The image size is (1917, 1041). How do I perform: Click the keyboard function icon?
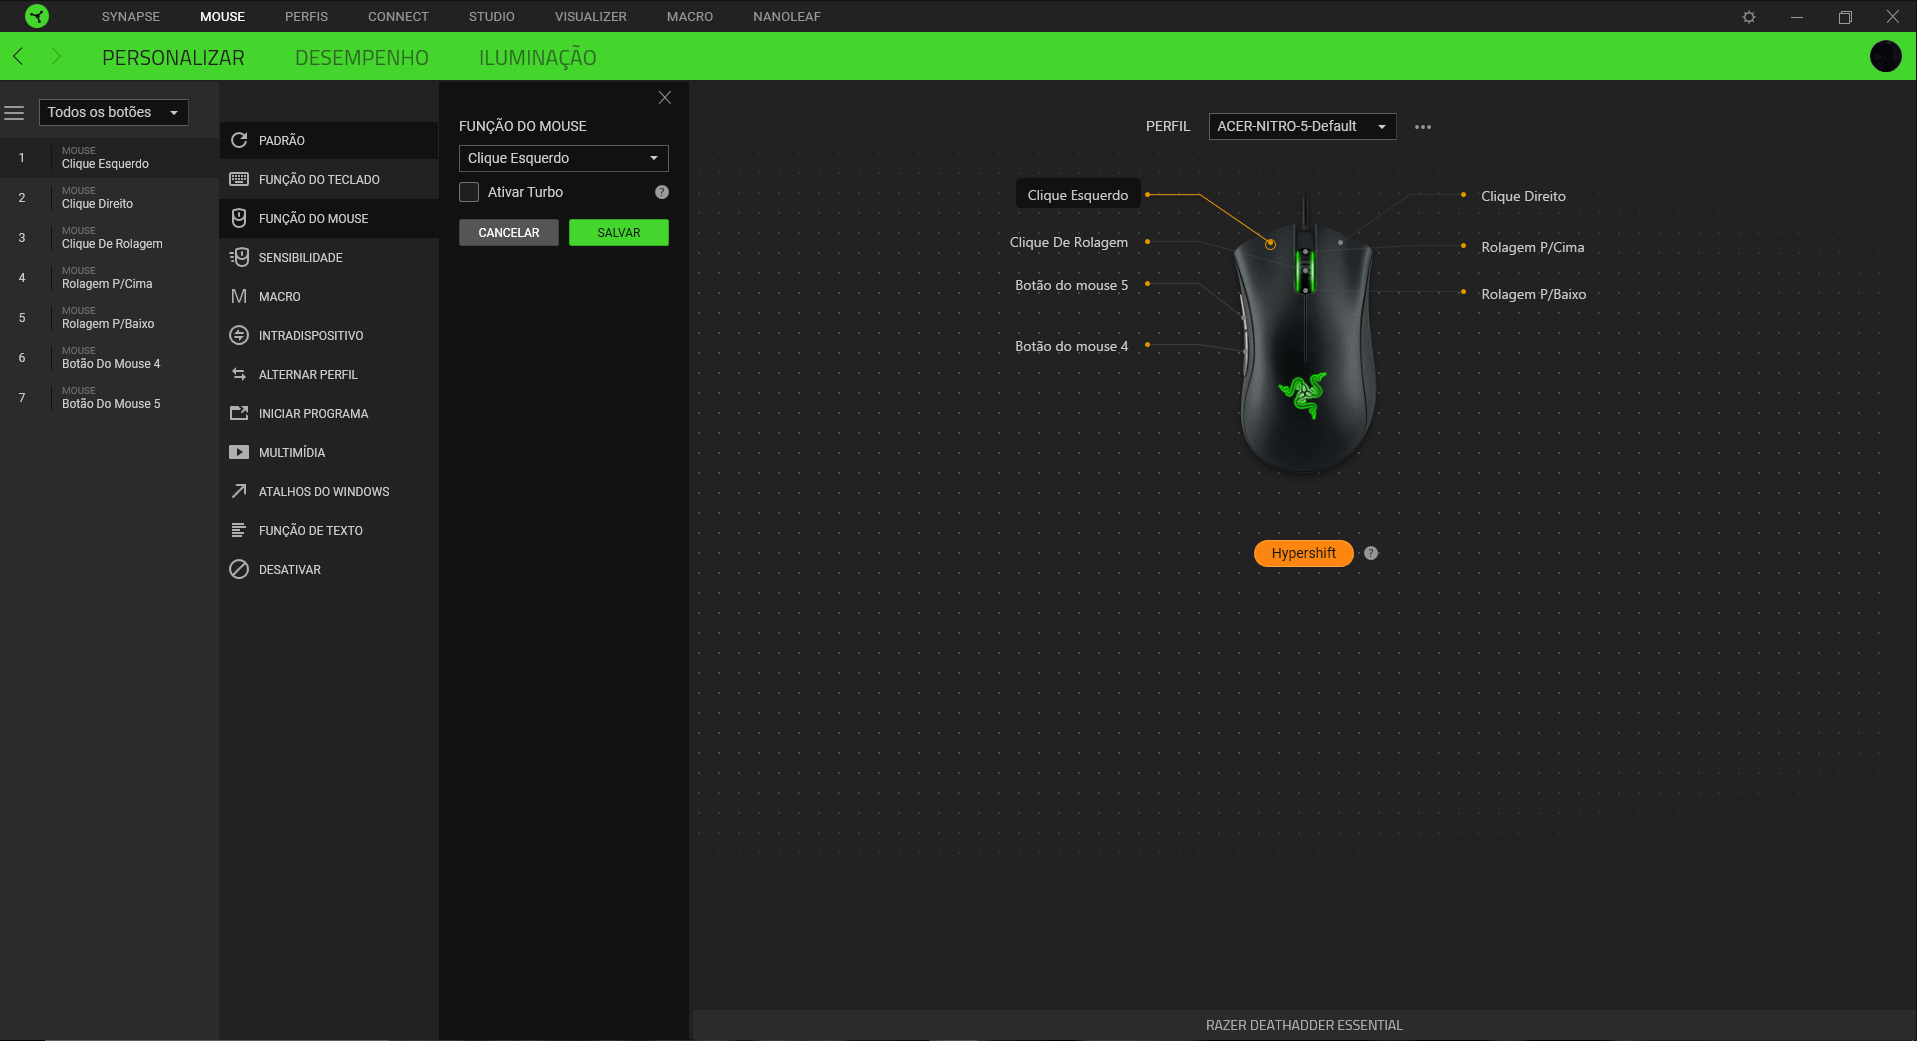click(239, 179)
